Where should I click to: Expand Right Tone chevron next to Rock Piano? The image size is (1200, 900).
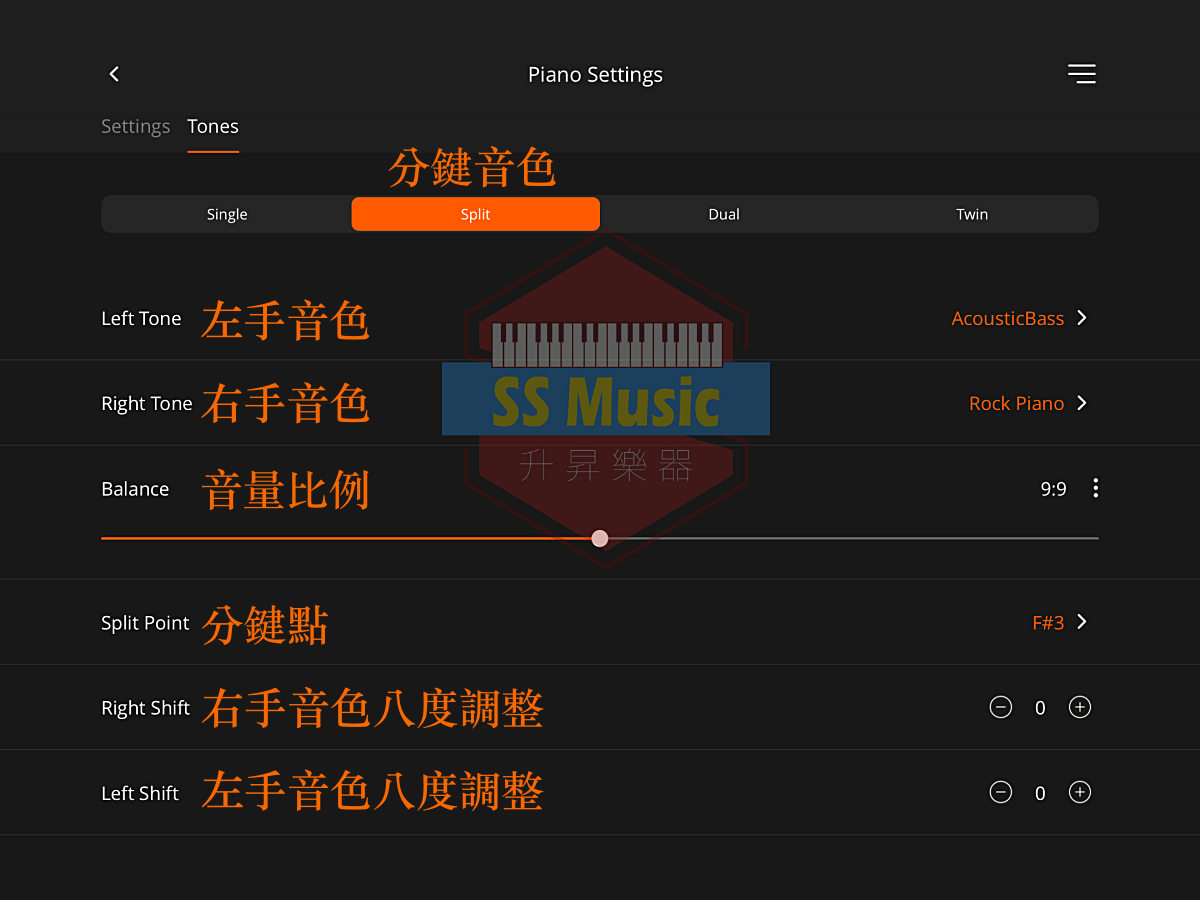click(x=1082, y=403)
